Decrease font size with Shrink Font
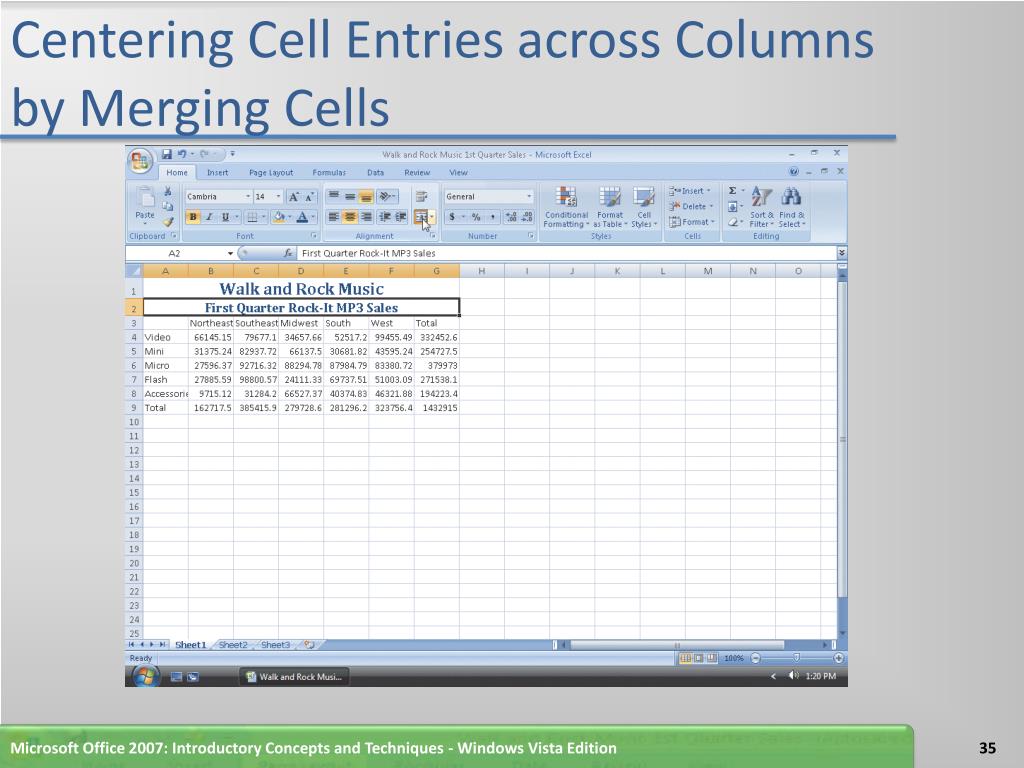This screenshot has width=1024, height=768. 310,197
